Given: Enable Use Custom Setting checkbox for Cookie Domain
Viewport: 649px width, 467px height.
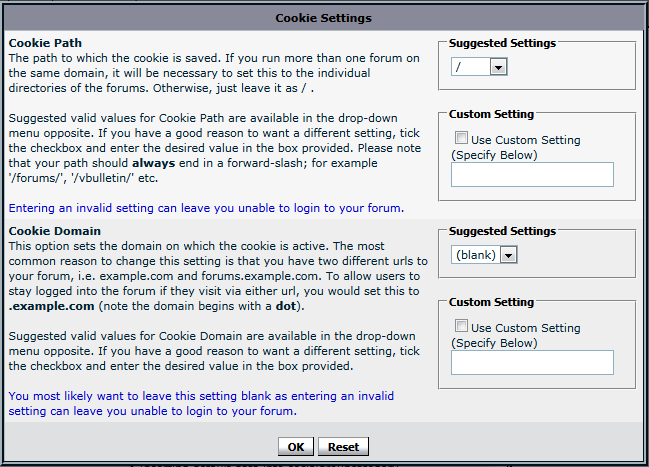Looking at the screenshot, I should click(x=461, y=325).
